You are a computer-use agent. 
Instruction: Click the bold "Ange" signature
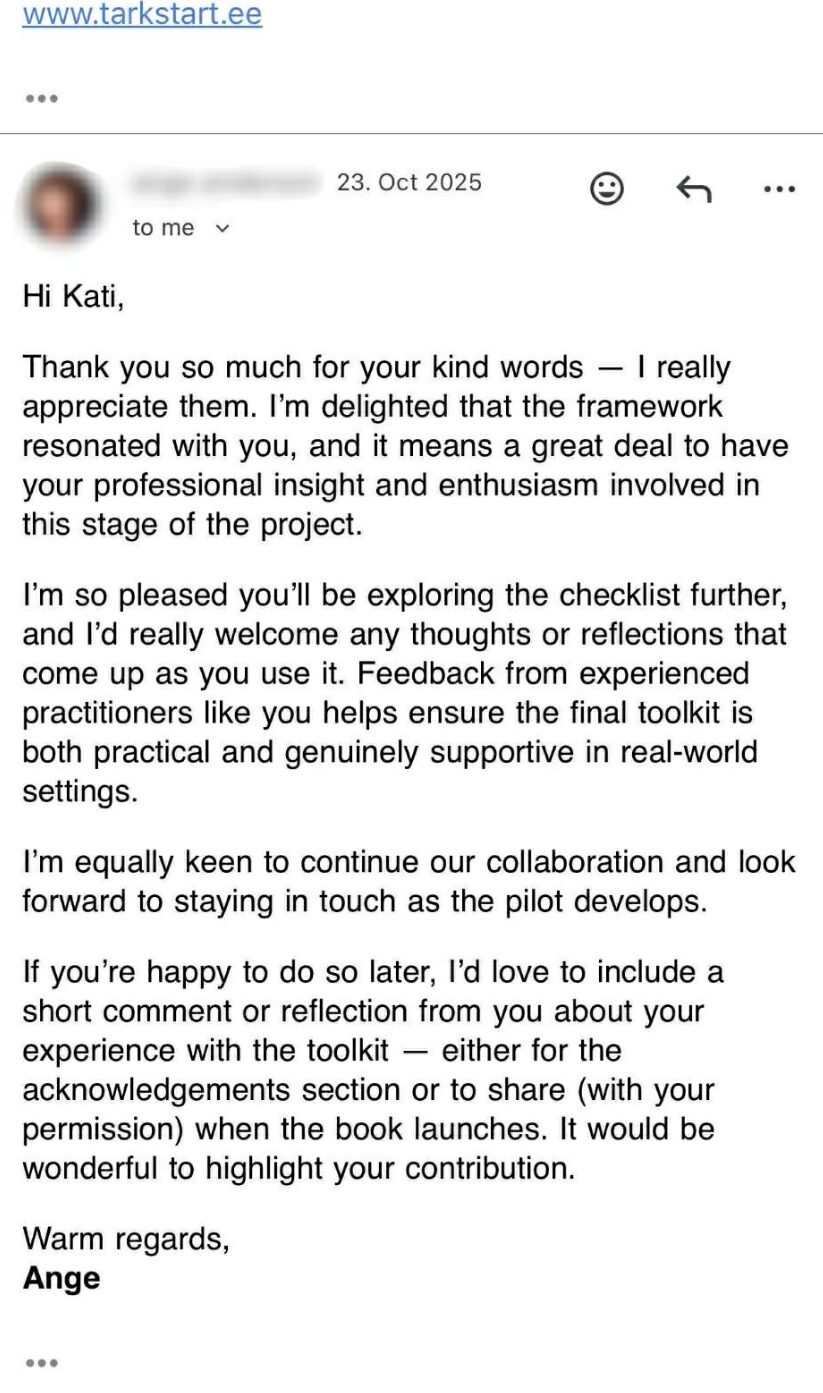62,1278
